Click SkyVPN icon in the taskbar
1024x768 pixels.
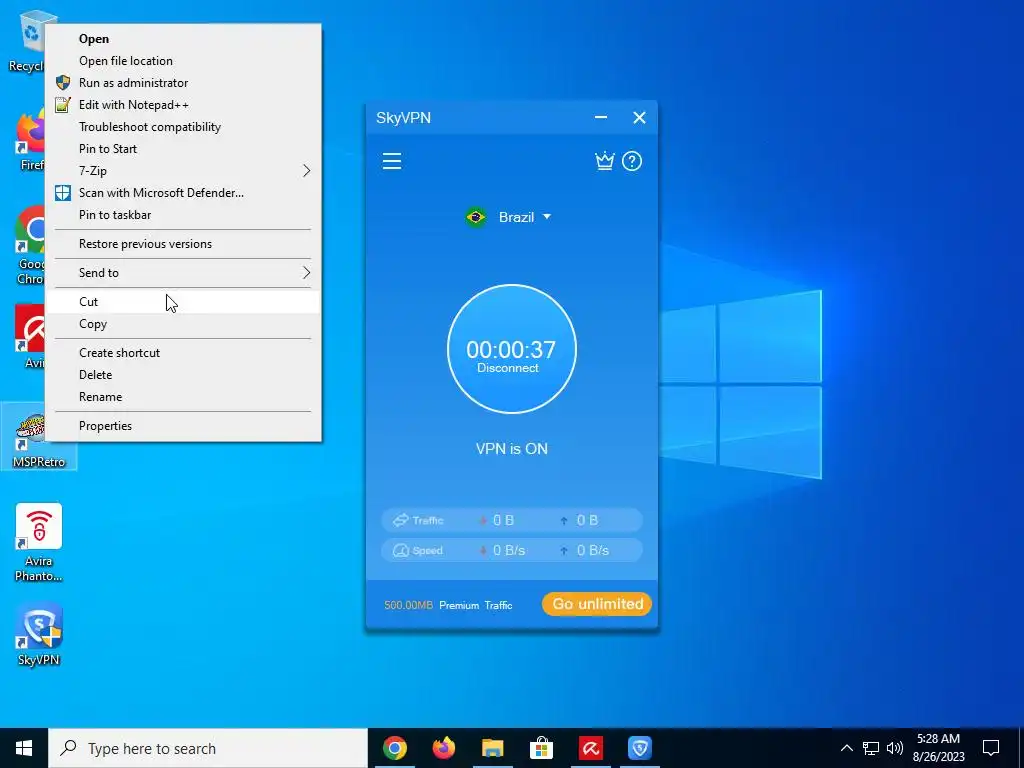639,748
